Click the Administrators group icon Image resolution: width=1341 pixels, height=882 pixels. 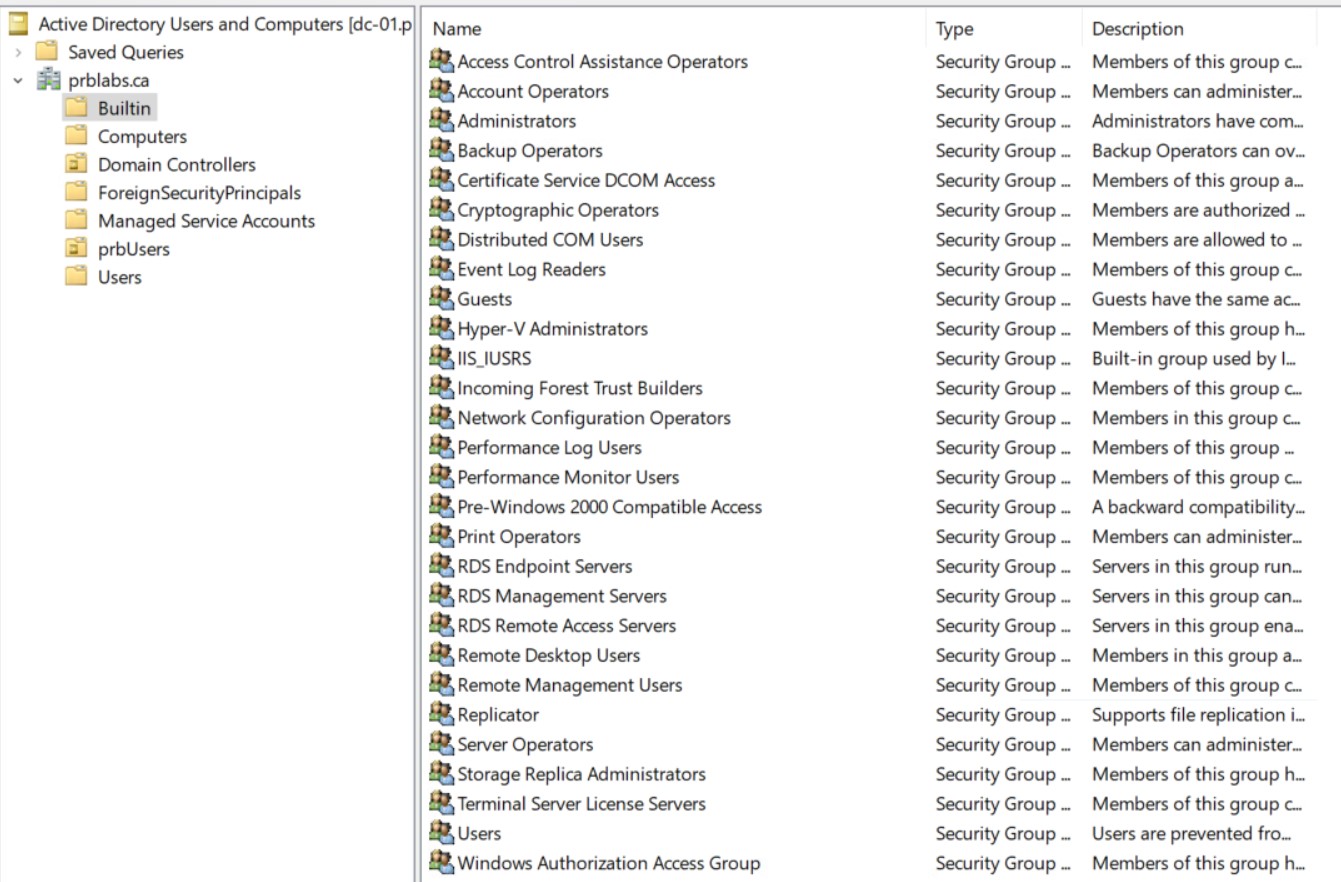pyautogui.click(x=441, y=120)
